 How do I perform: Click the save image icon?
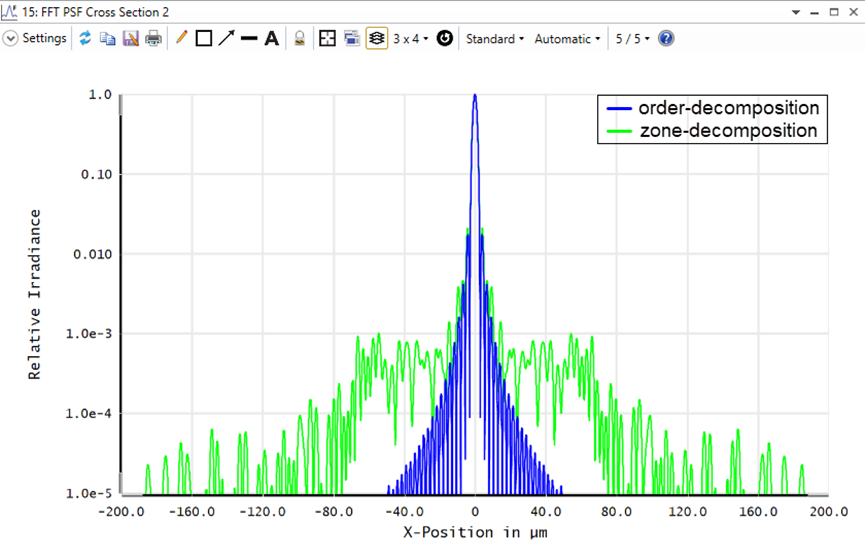[x=130, y=39]
